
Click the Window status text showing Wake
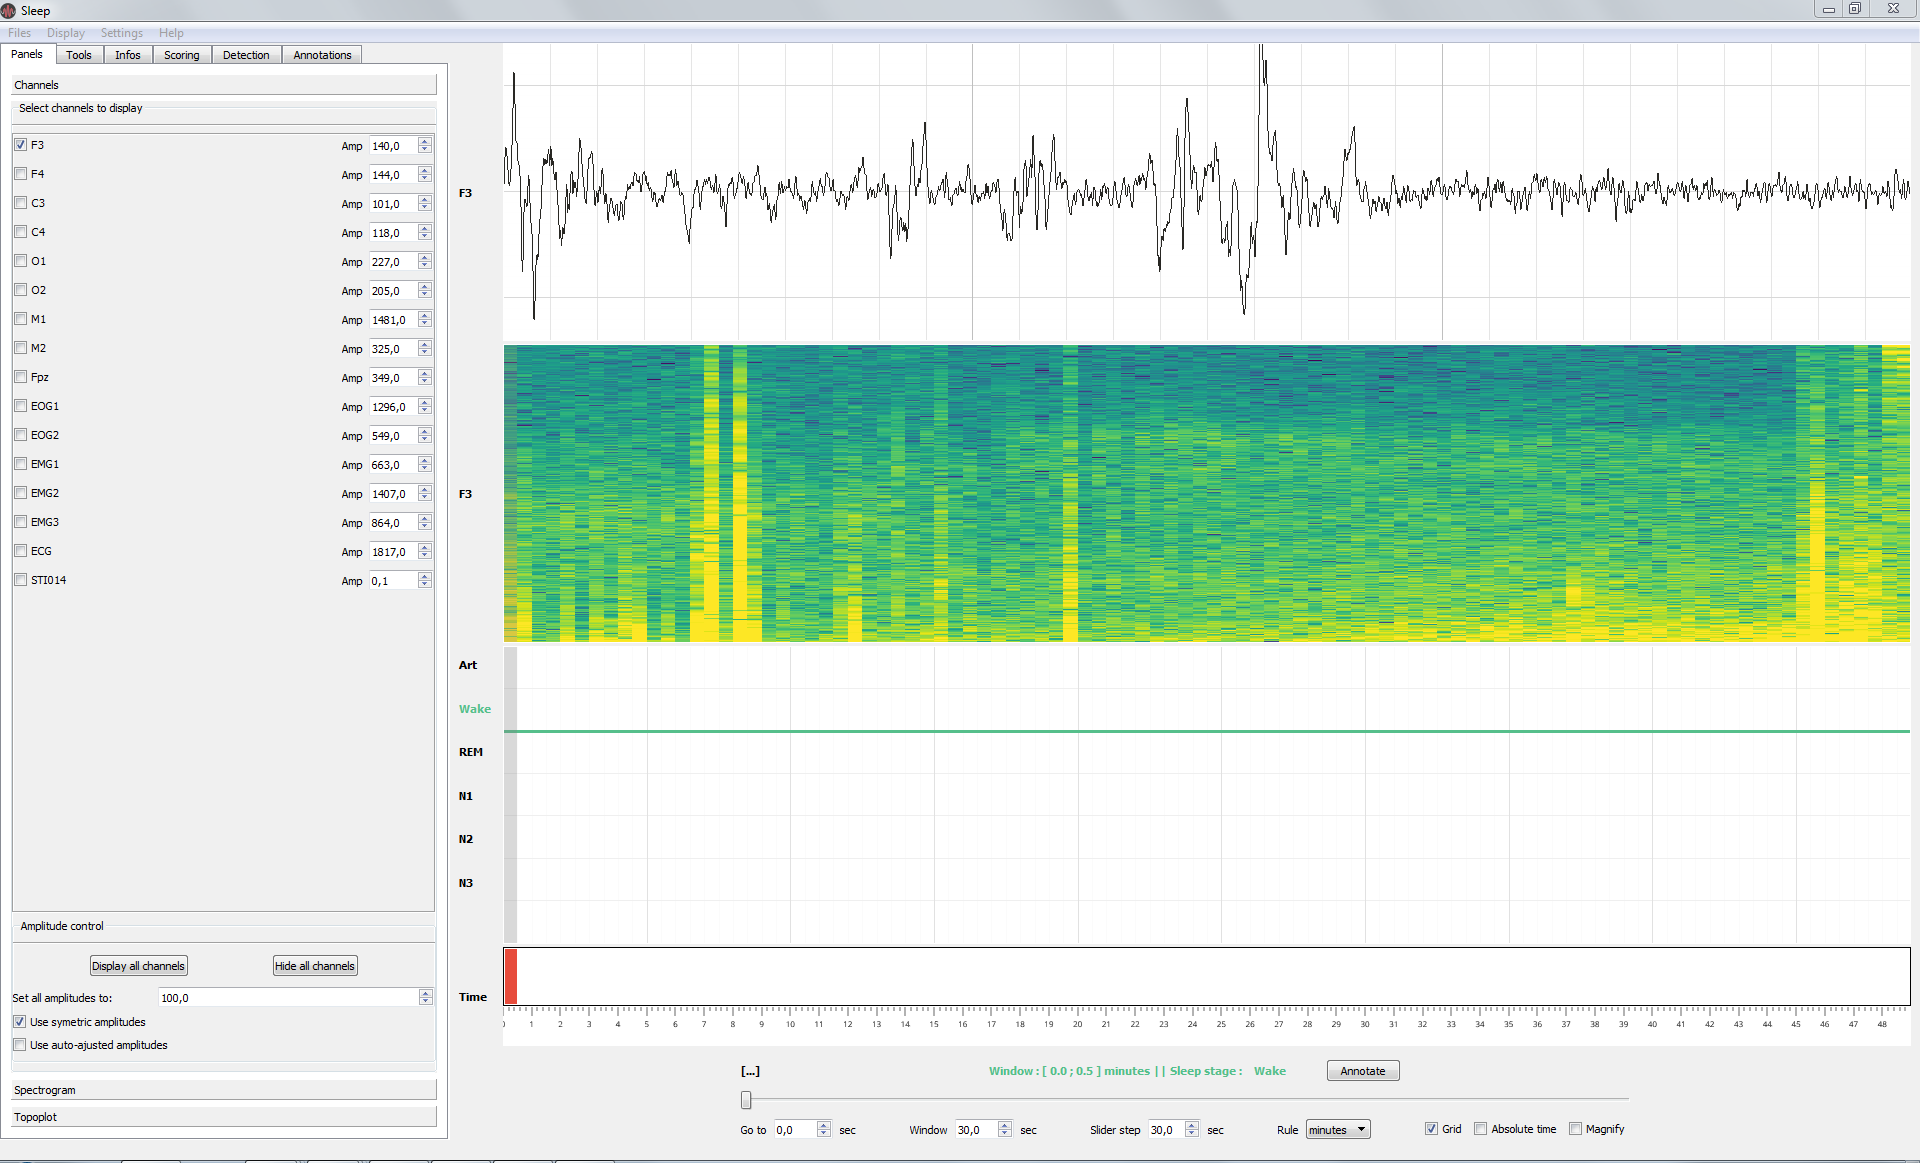pyautogui.click(x=1138, y=1071)
